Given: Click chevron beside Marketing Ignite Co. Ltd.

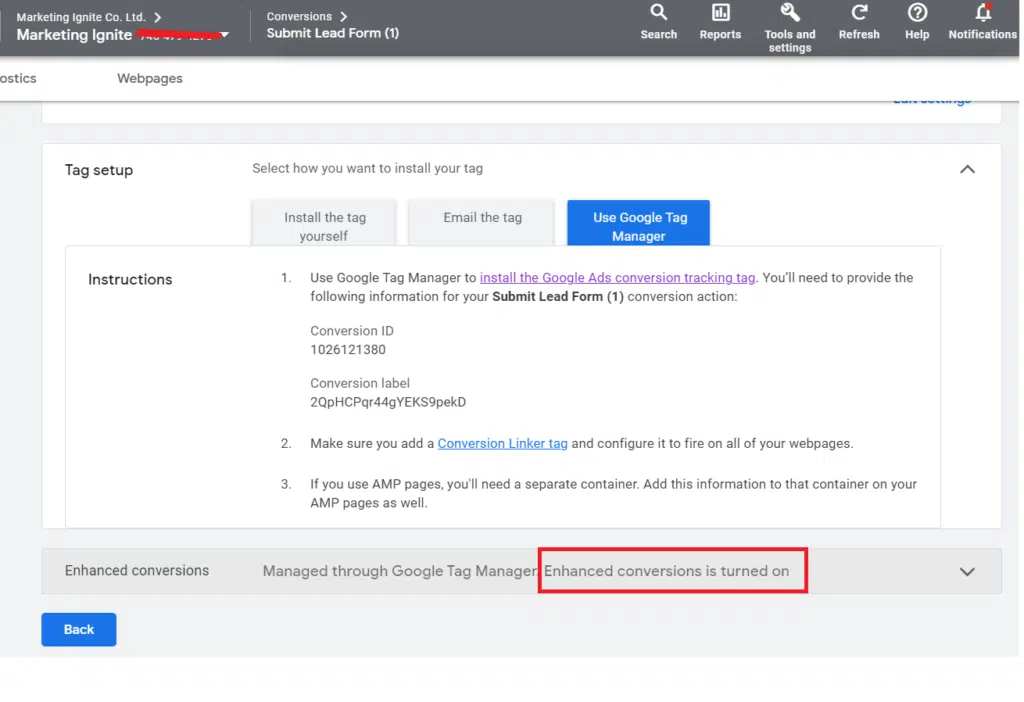Looking at the screenshot, I should pyautogui.click(x=158, y=17).
